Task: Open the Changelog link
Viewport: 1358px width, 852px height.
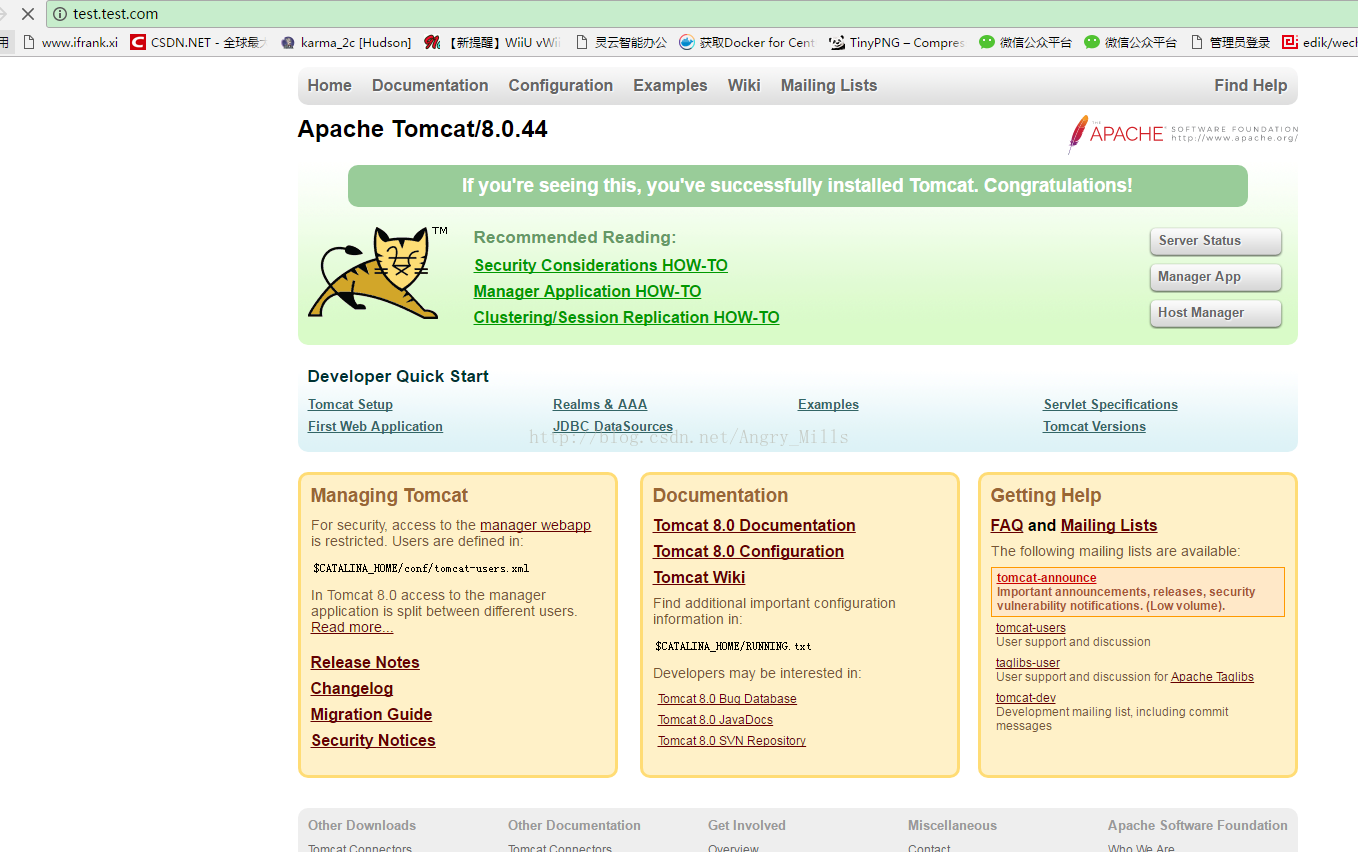Action: 352,689
